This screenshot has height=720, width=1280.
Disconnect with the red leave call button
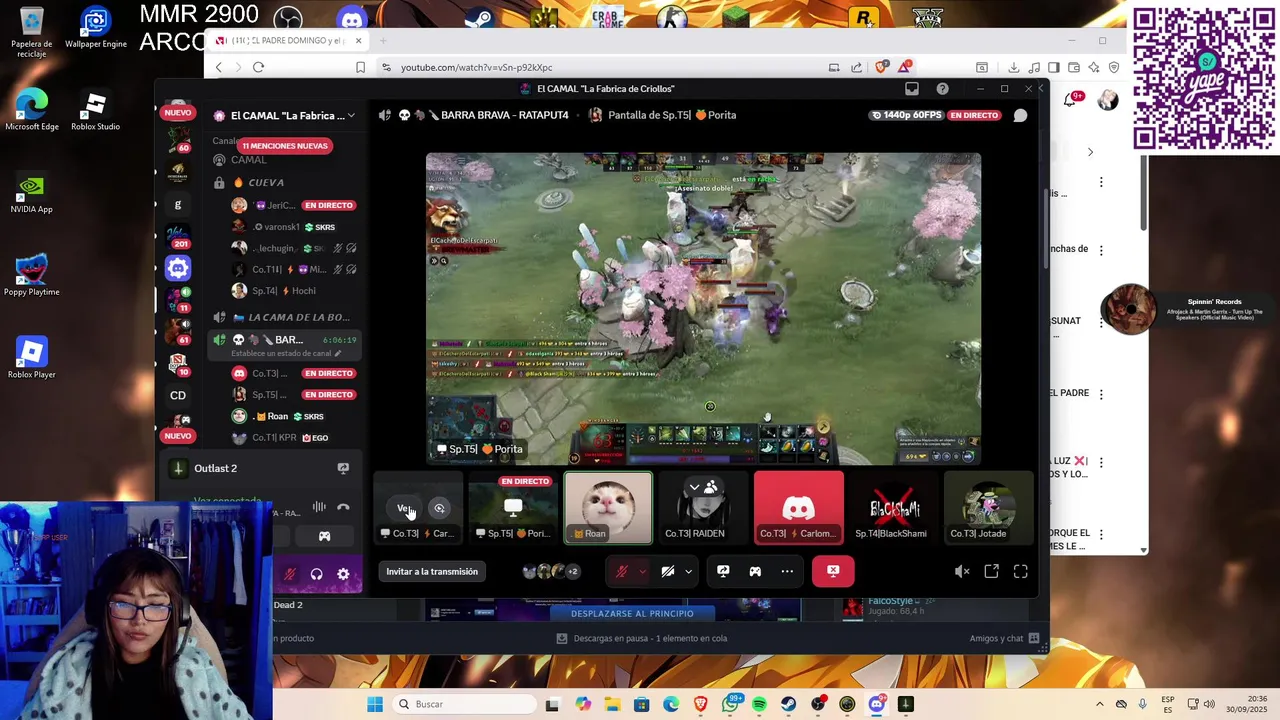pos(833,571)
